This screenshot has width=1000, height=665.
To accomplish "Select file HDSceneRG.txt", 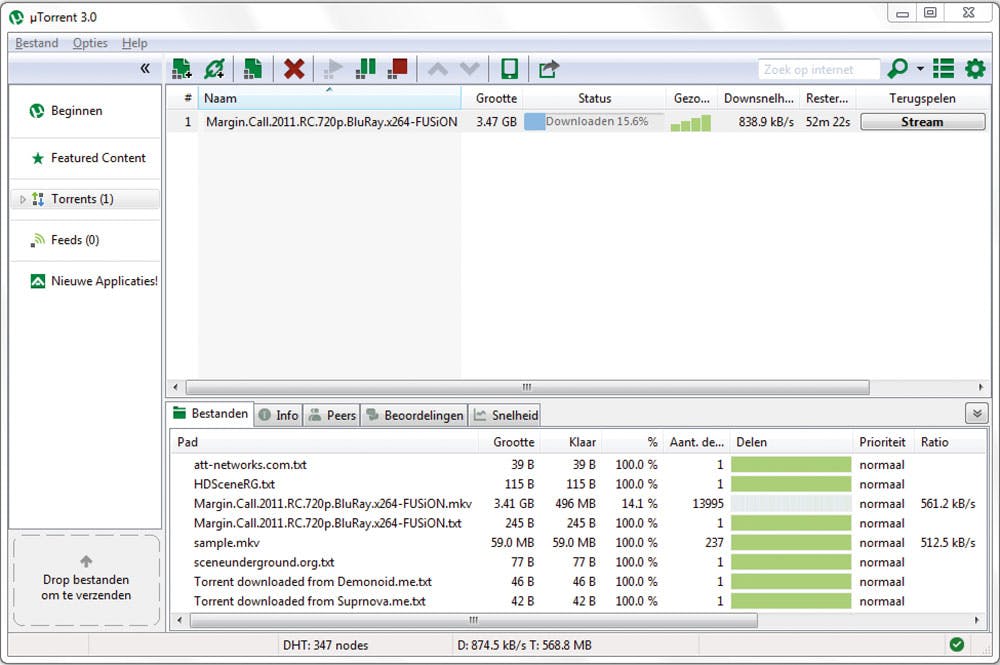I will point(234,484).
